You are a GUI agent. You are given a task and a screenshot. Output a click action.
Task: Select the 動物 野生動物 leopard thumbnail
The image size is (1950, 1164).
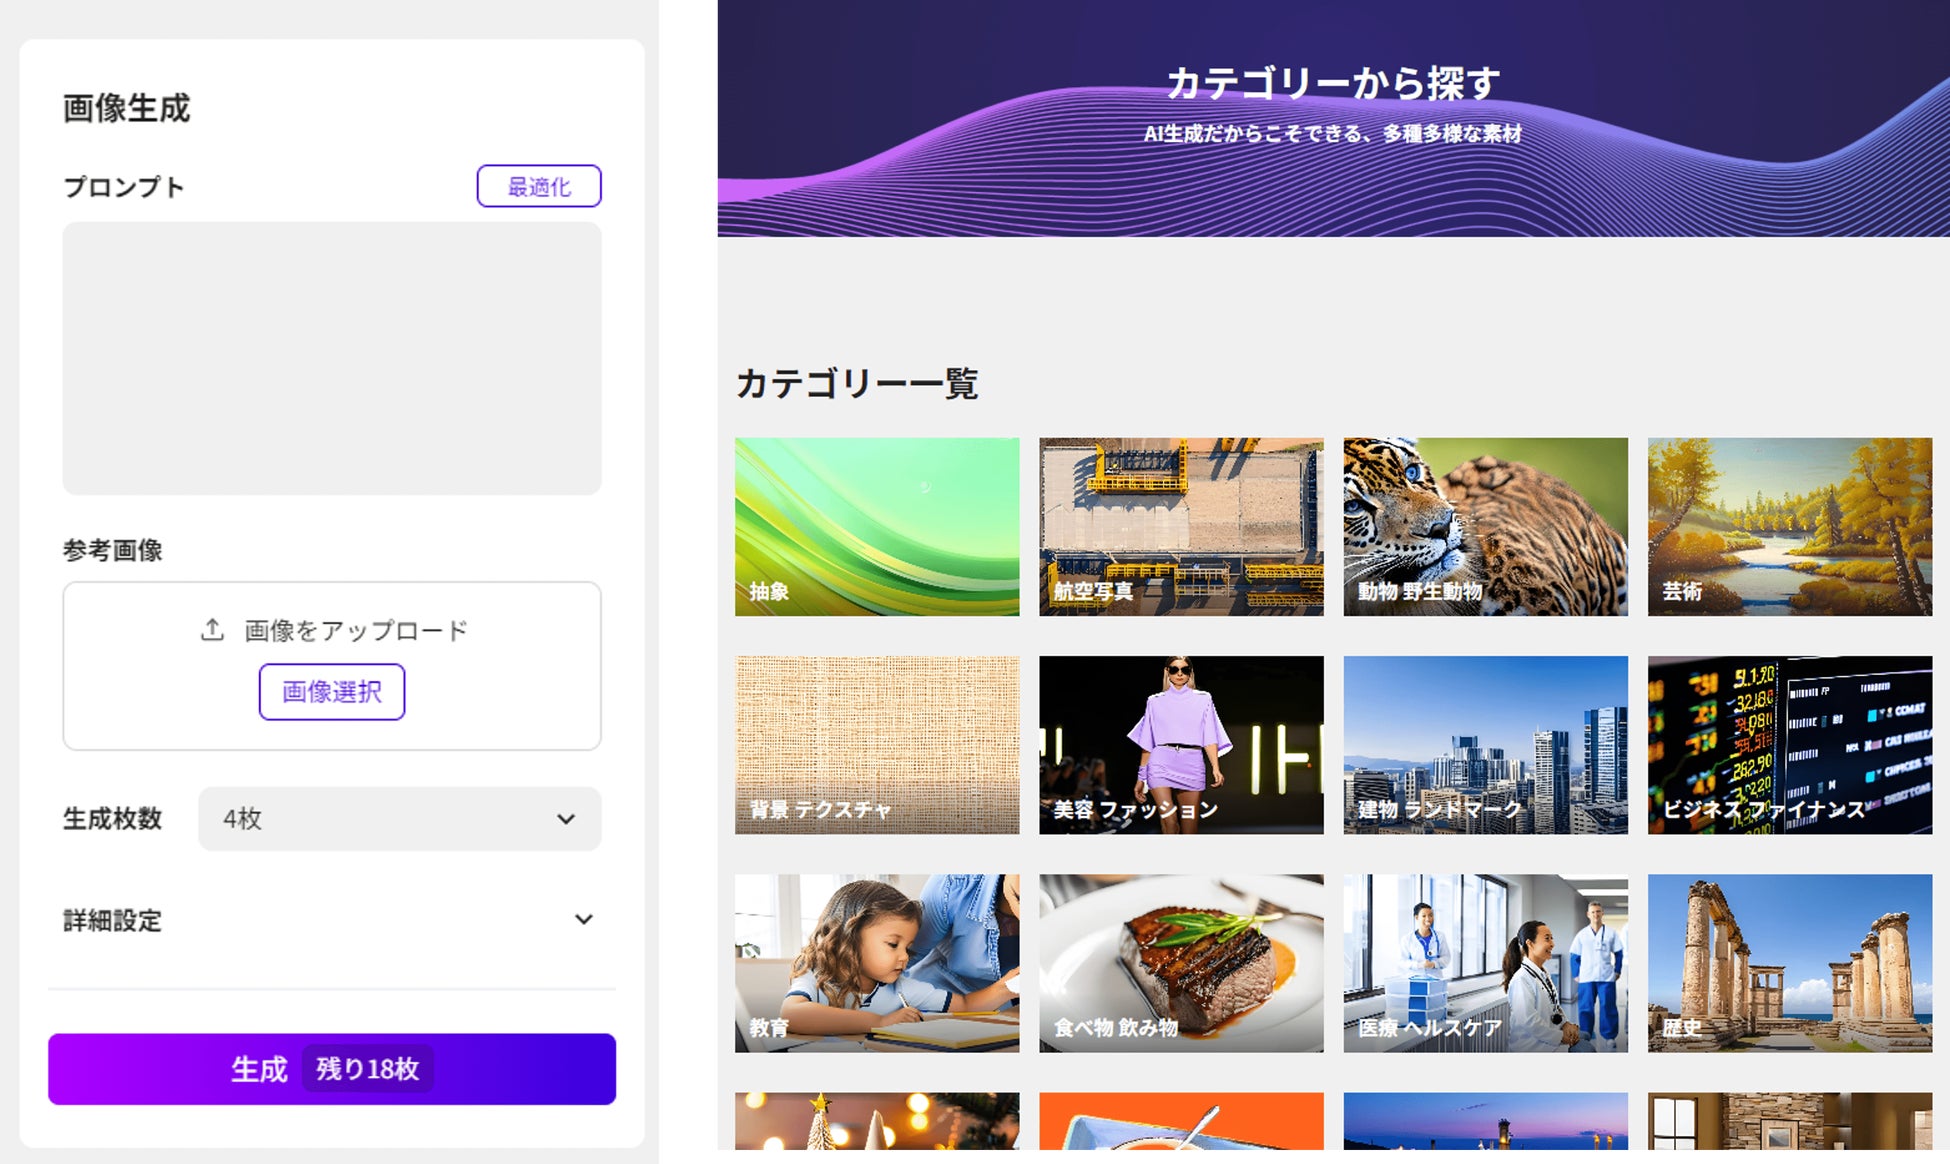point(1485,526)
